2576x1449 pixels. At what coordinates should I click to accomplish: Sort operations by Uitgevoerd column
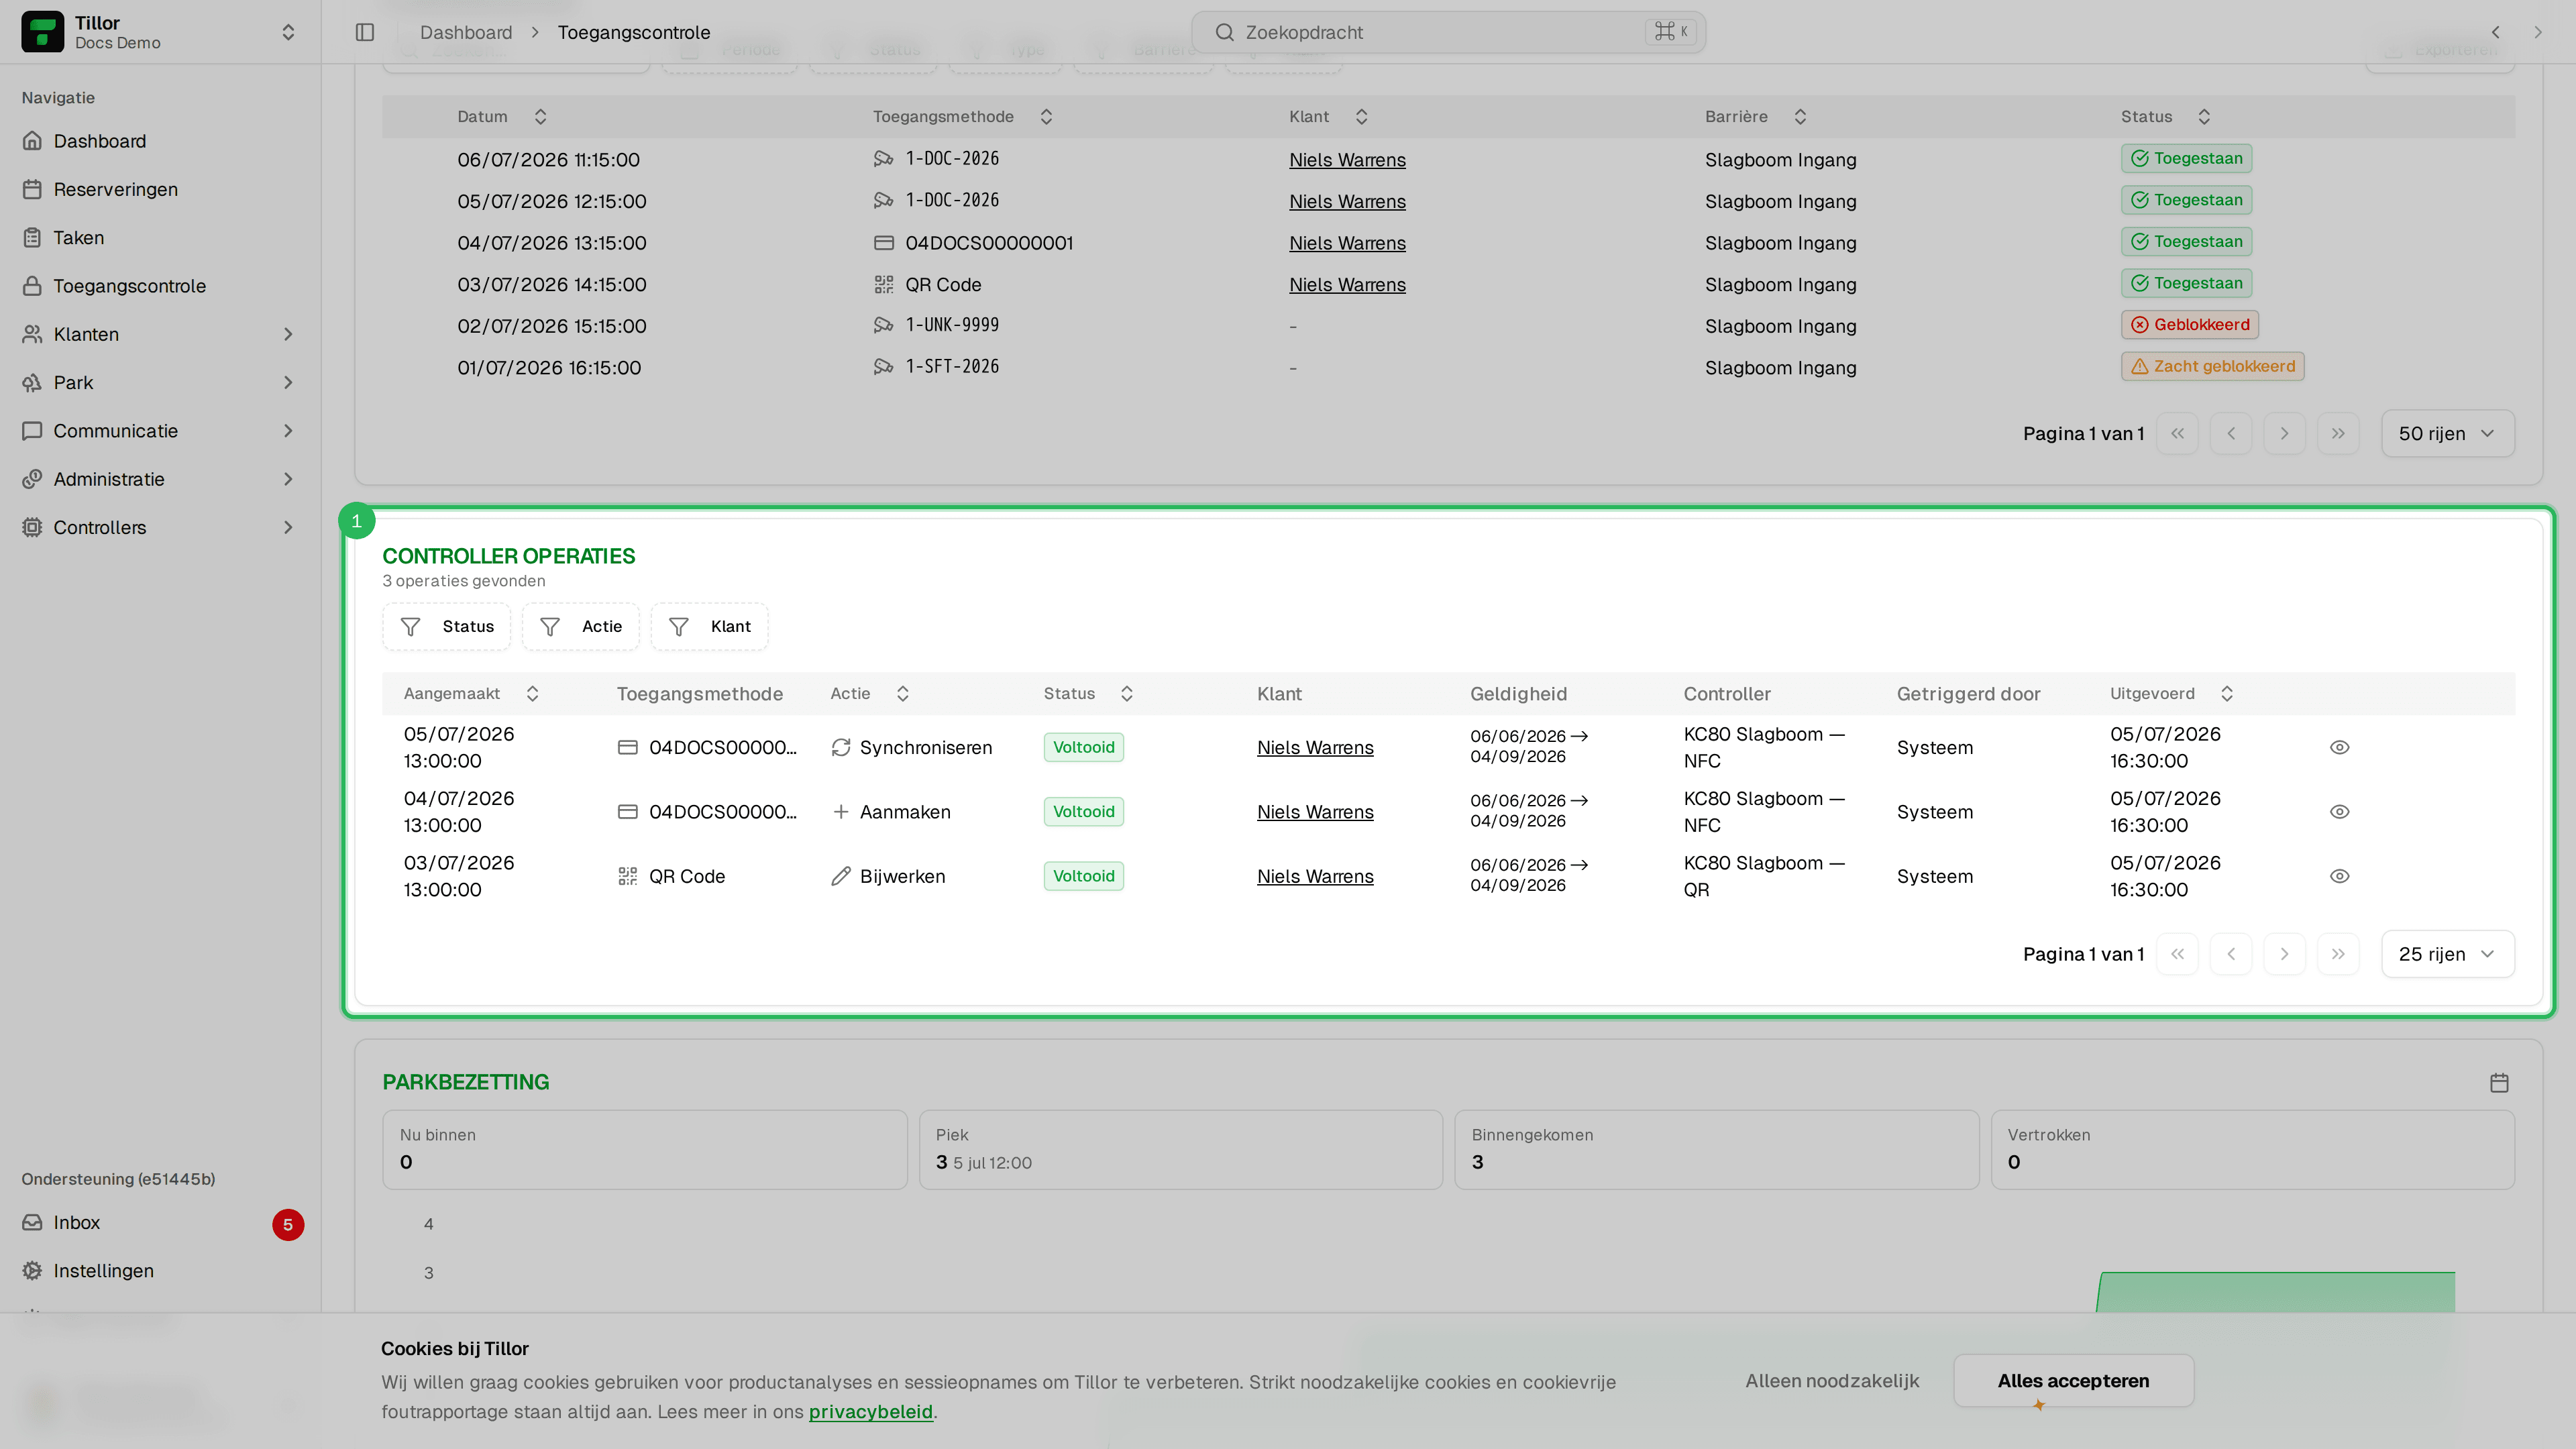pyautogui.click(x=2172, y=694)
